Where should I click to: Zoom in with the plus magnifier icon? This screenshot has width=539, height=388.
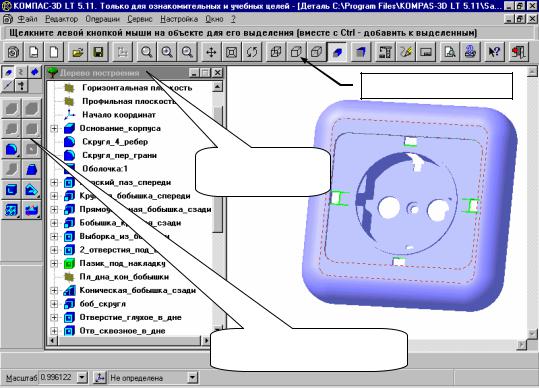[x=167, y=52]
